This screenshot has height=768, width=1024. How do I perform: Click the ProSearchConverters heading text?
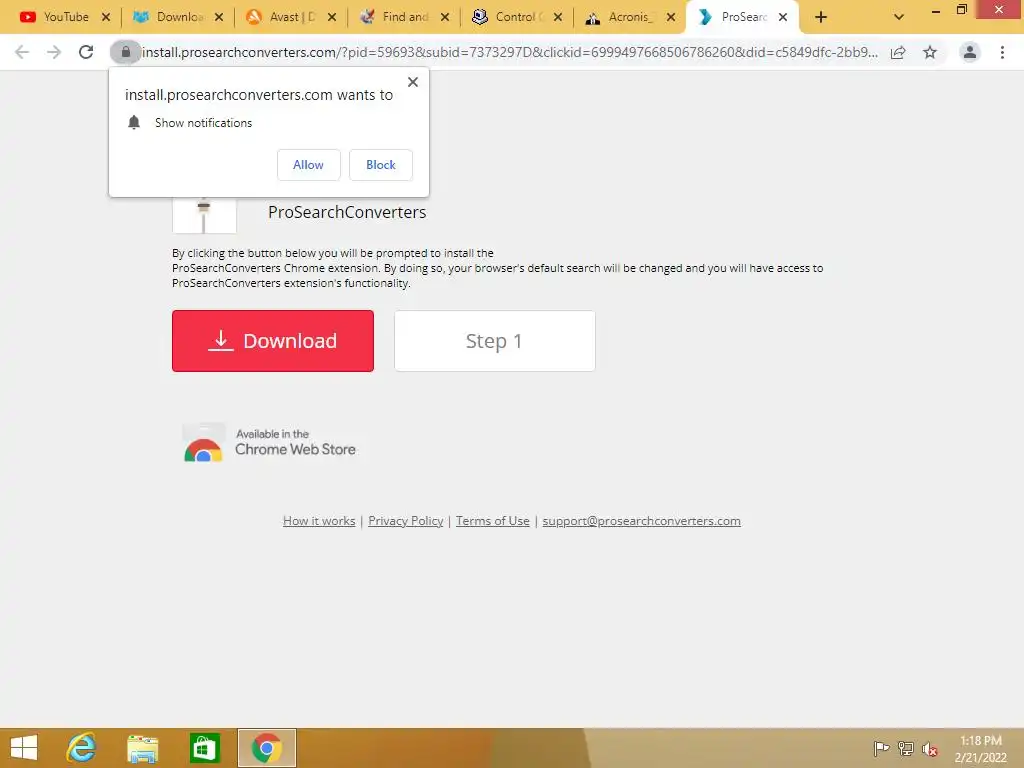(x=347, y=212)
